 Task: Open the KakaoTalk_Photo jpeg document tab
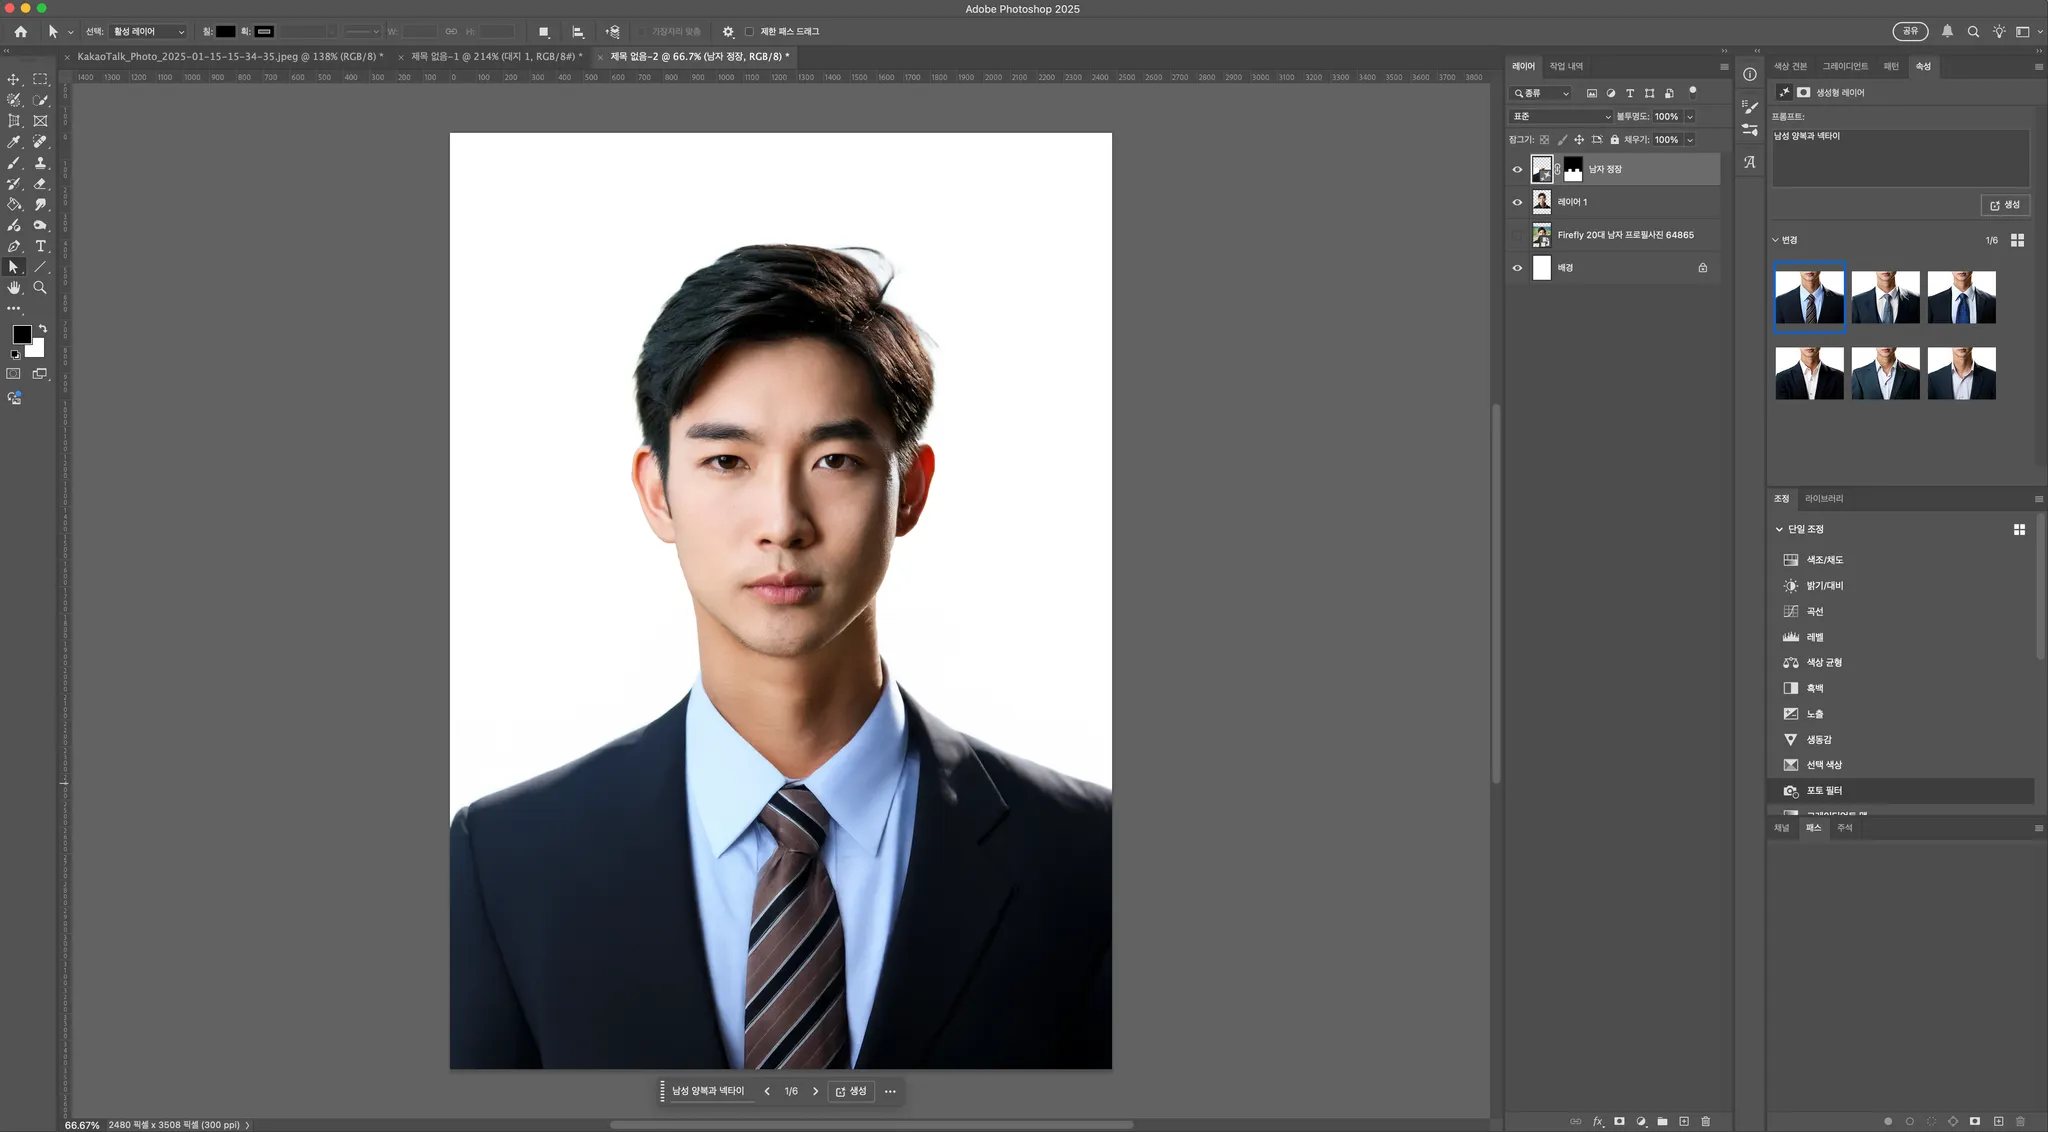(x=228, y=57)
